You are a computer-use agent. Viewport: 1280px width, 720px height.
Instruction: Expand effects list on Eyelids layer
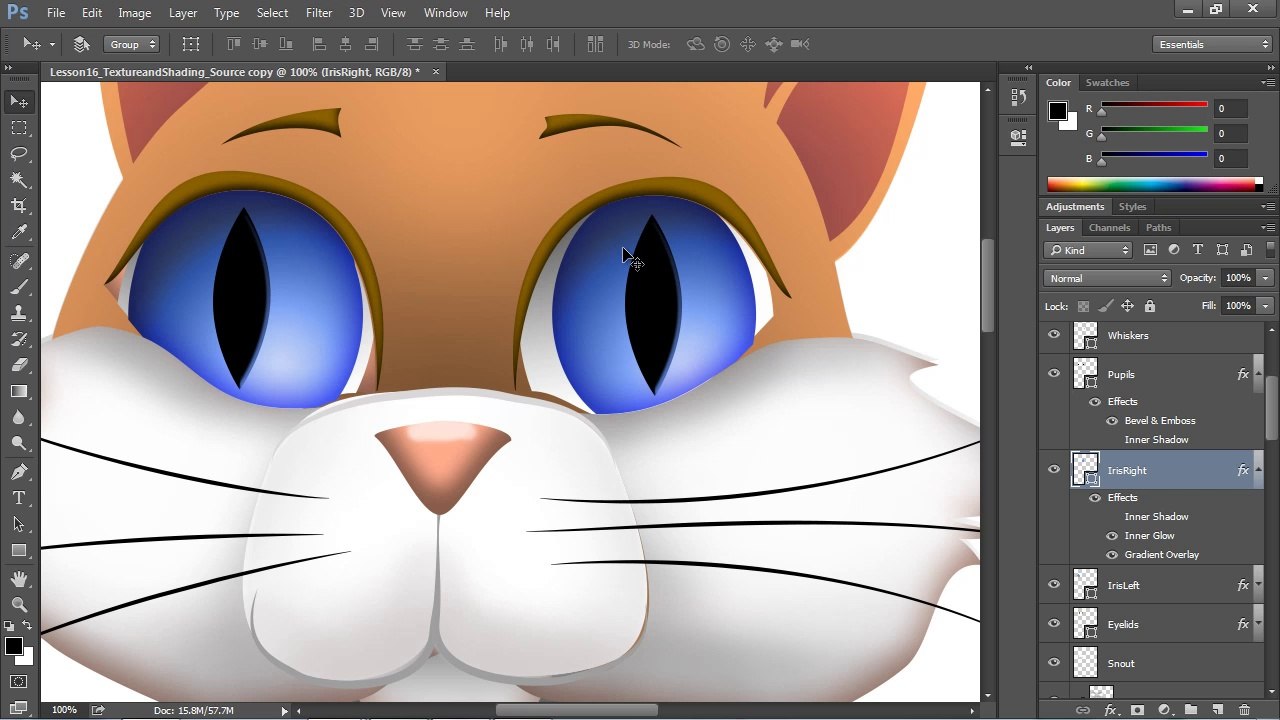[x=1258, y=624]
